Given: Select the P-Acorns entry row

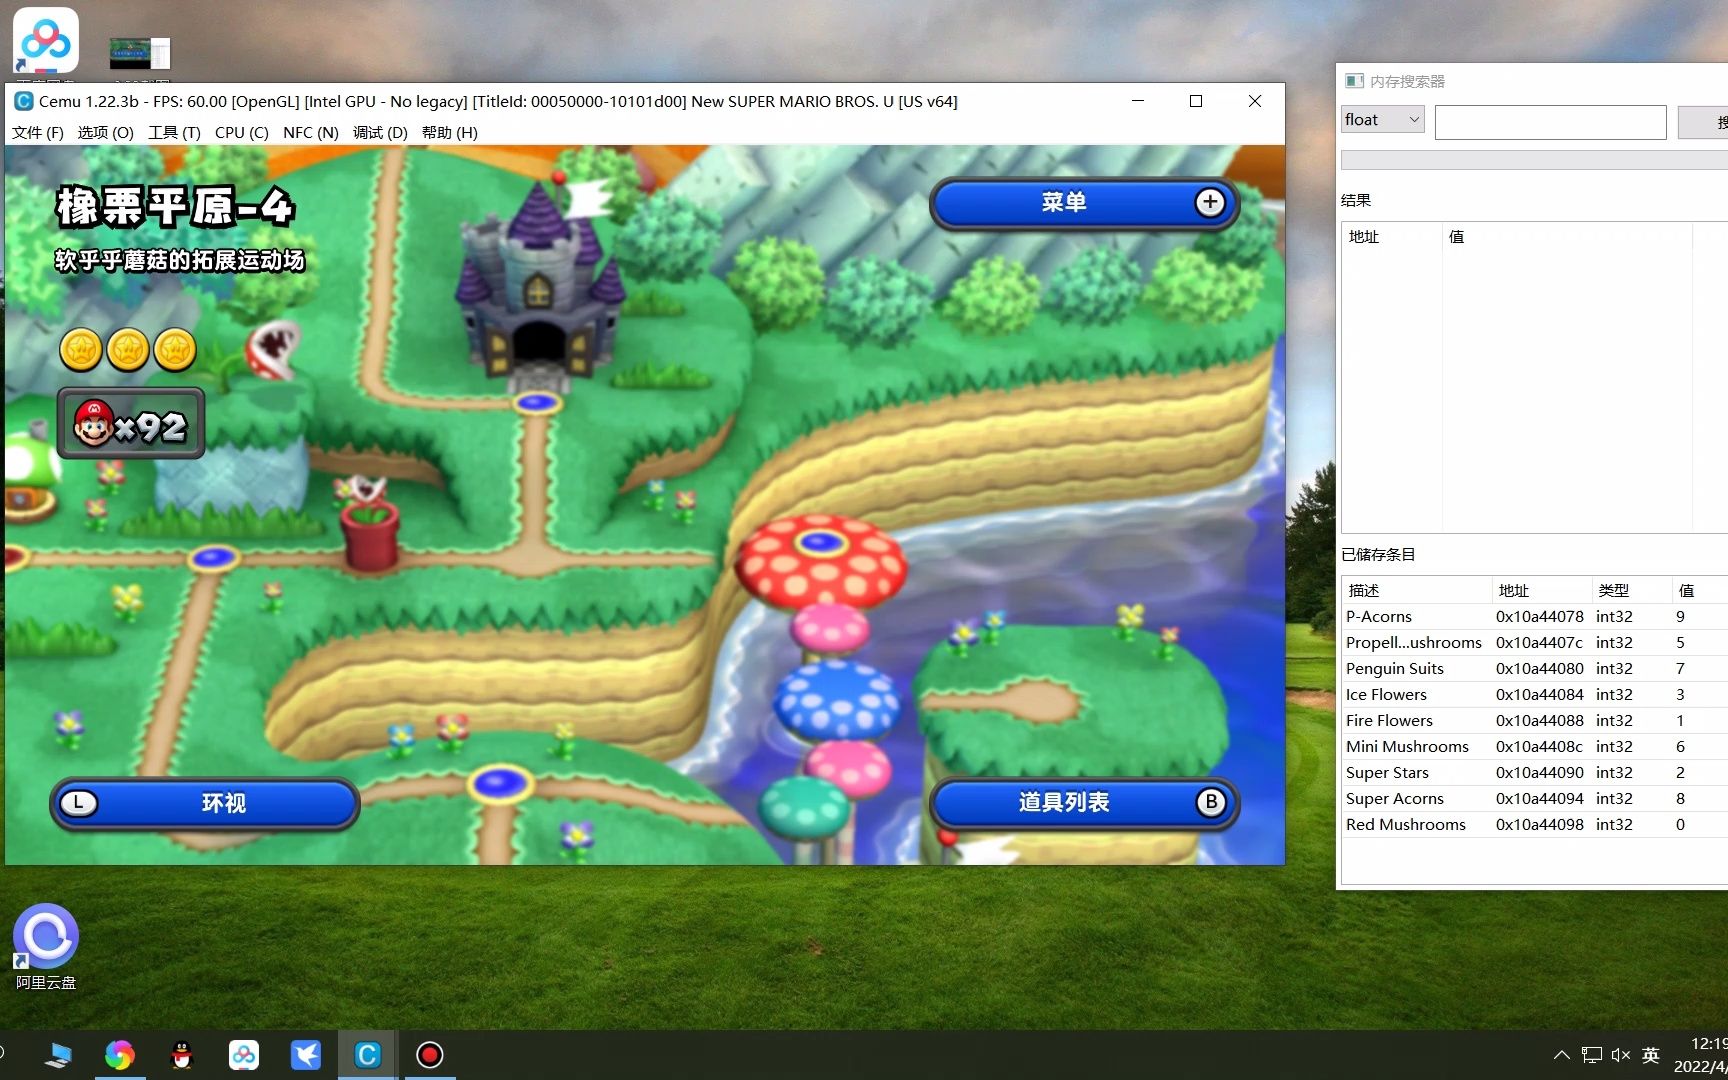Looking at the screenshot, I should (x=1534, y=617).
